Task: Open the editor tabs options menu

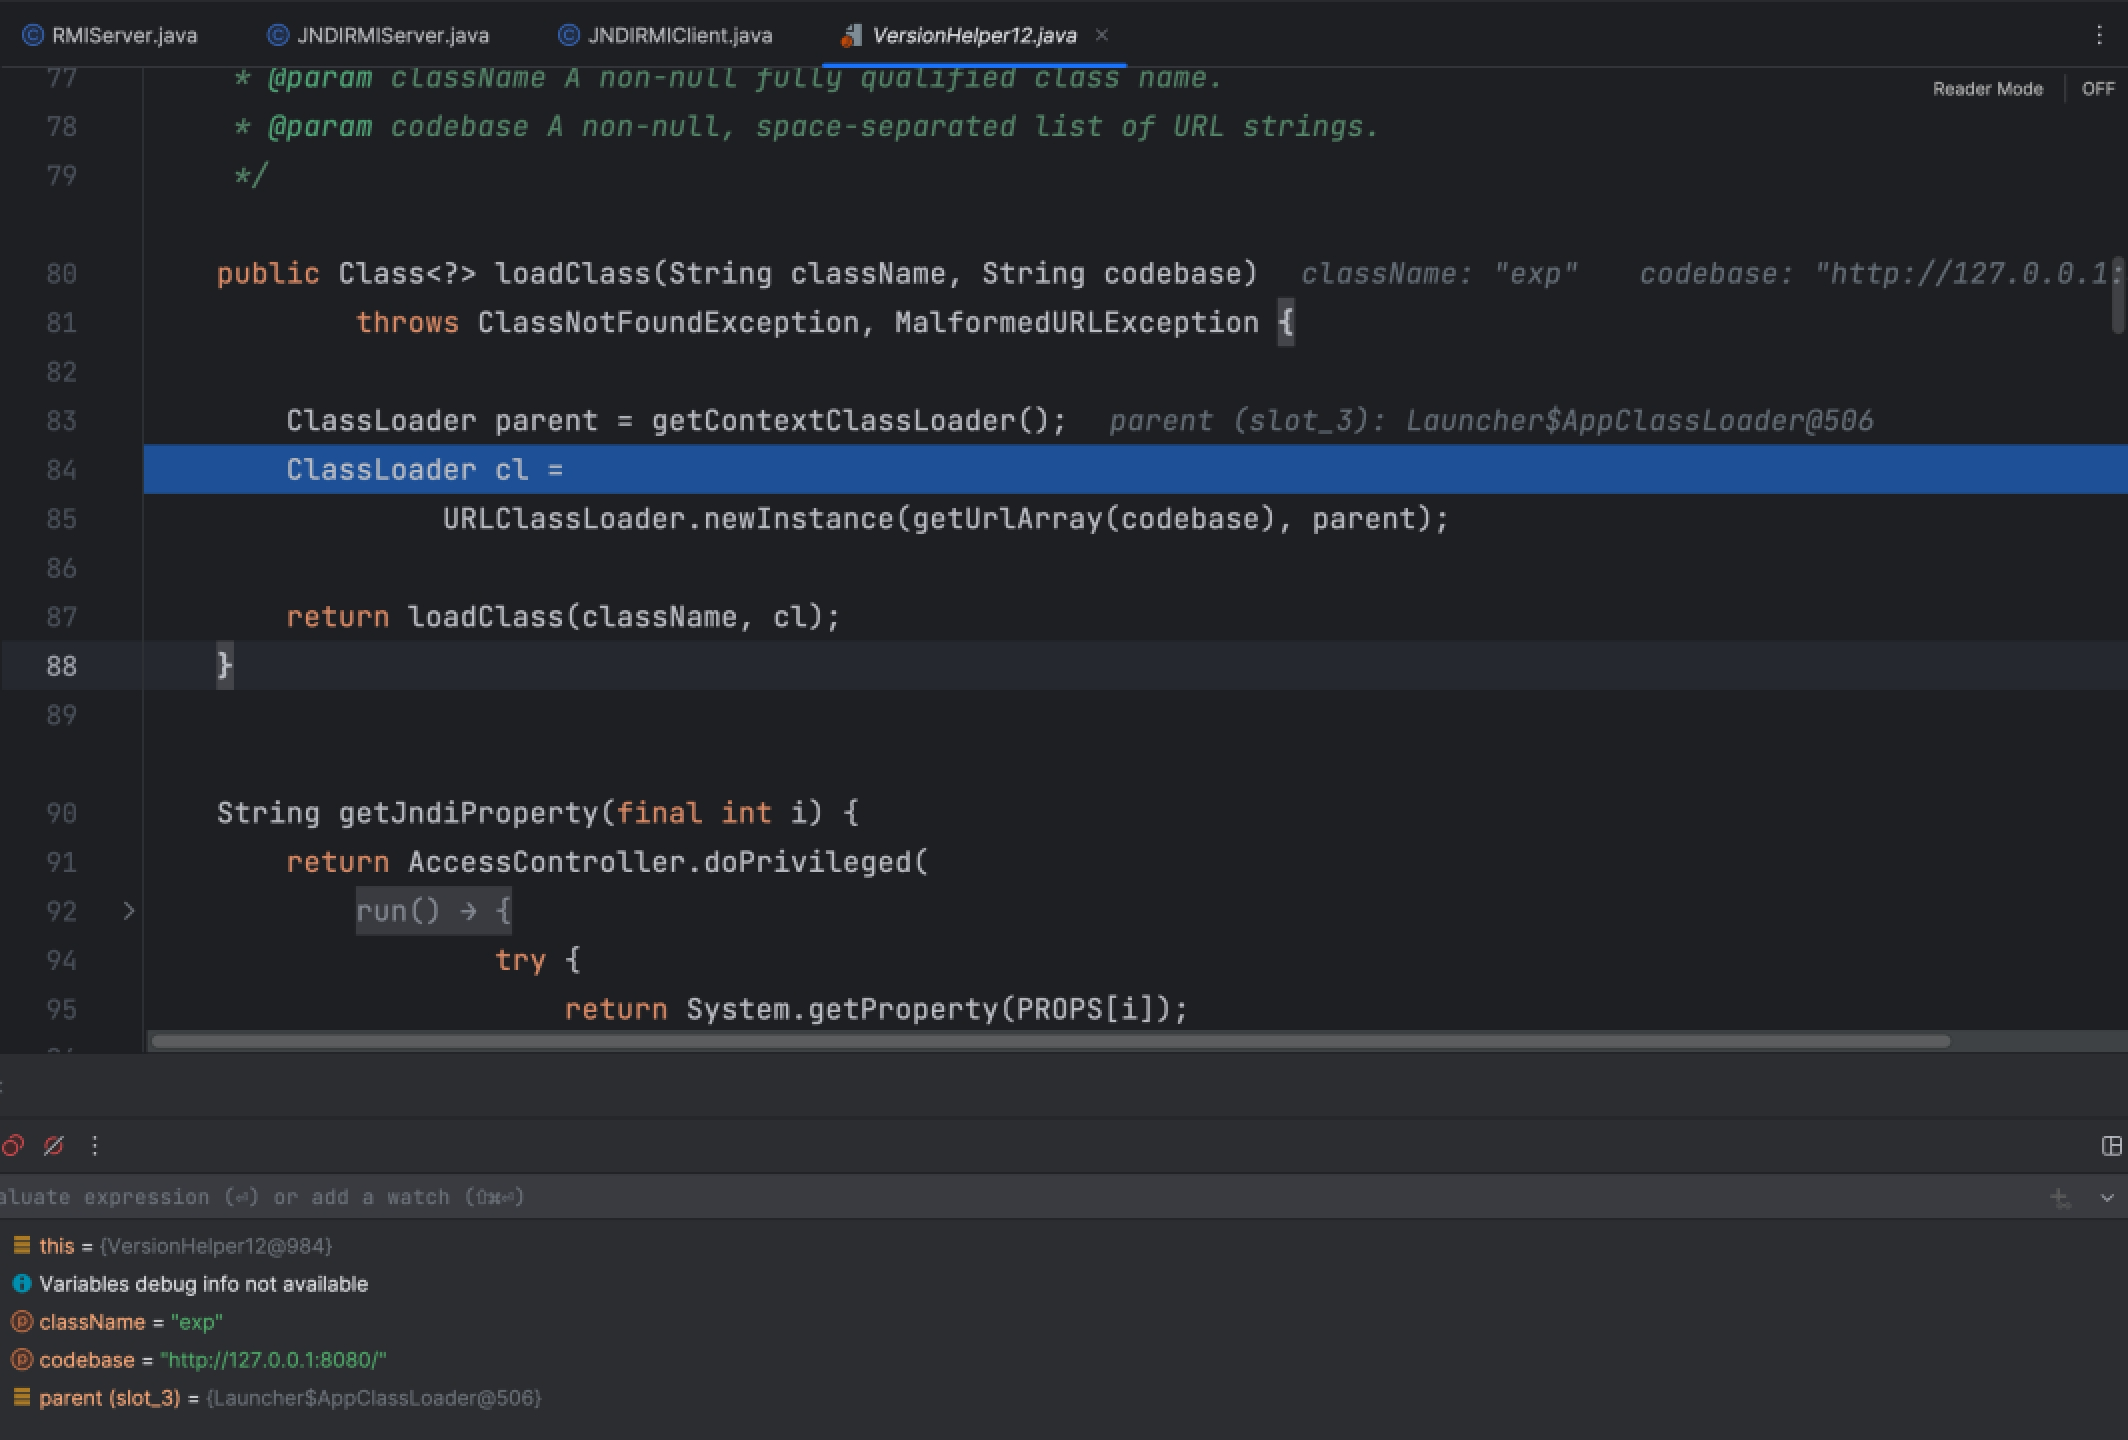Action: [2099, 36]
